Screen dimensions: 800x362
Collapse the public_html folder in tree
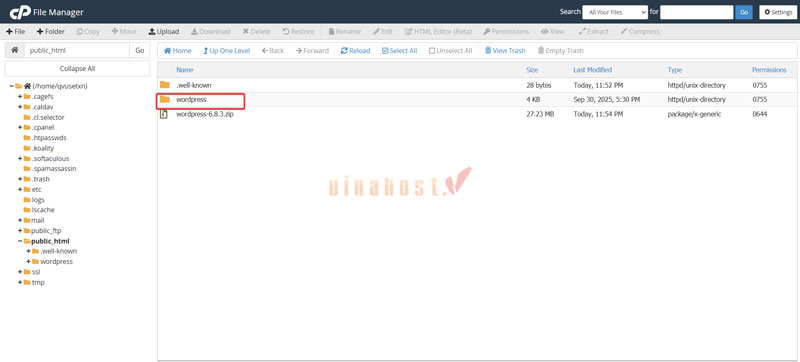tap(20, 241)
